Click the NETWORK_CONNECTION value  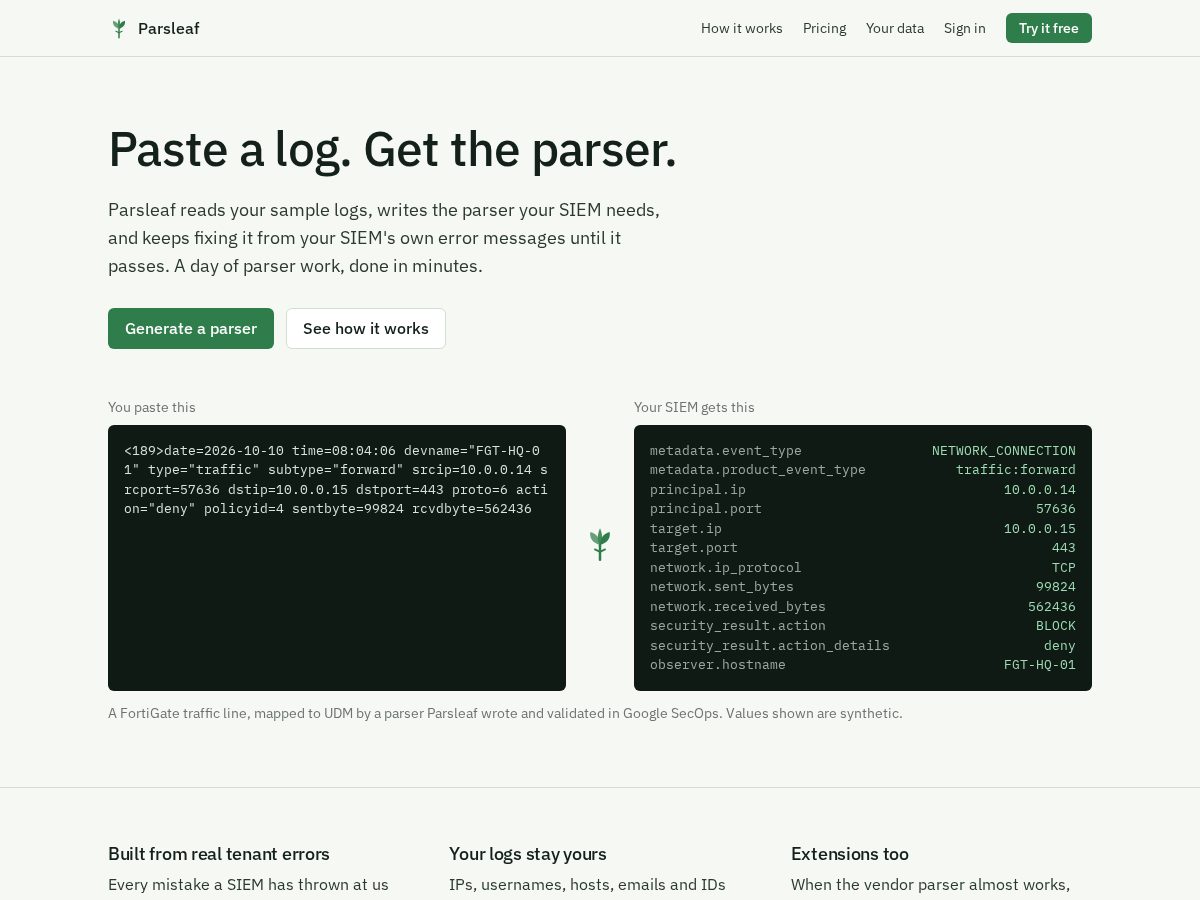pyautogui.click(x=1004, y=451)
